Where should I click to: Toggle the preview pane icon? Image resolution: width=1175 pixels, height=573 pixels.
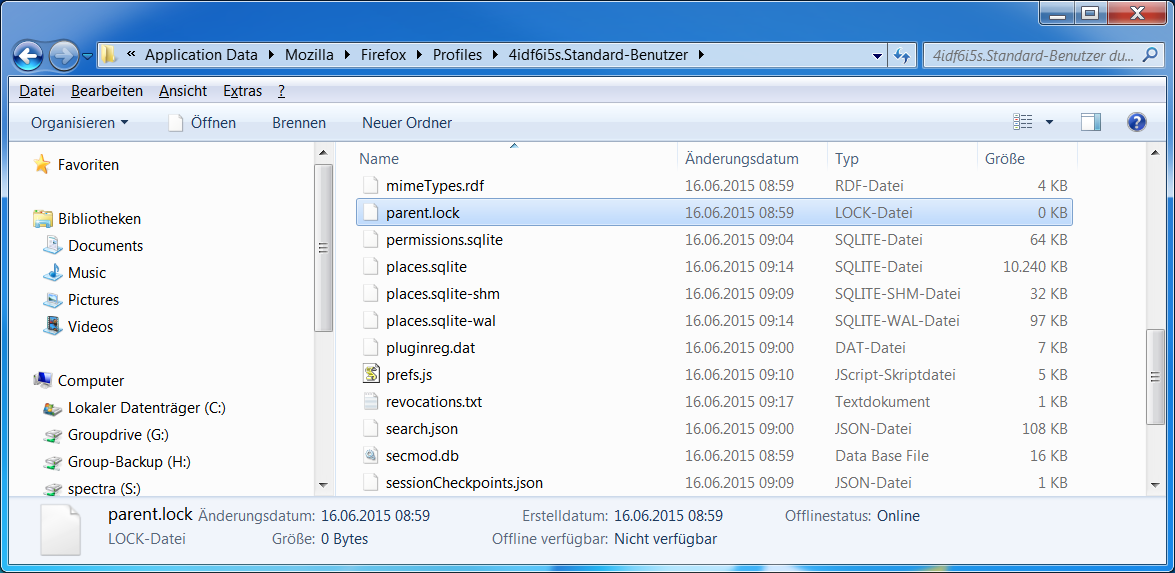1091,122
